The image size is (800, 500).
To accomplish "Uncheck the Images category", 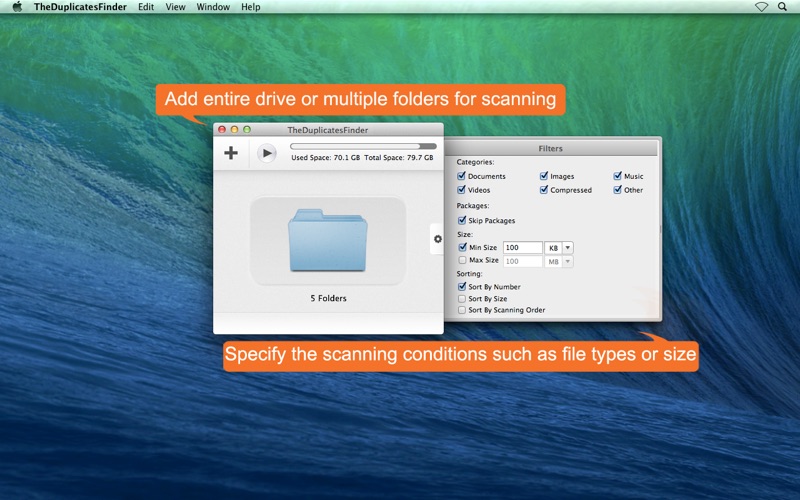I will coord(544,176).
